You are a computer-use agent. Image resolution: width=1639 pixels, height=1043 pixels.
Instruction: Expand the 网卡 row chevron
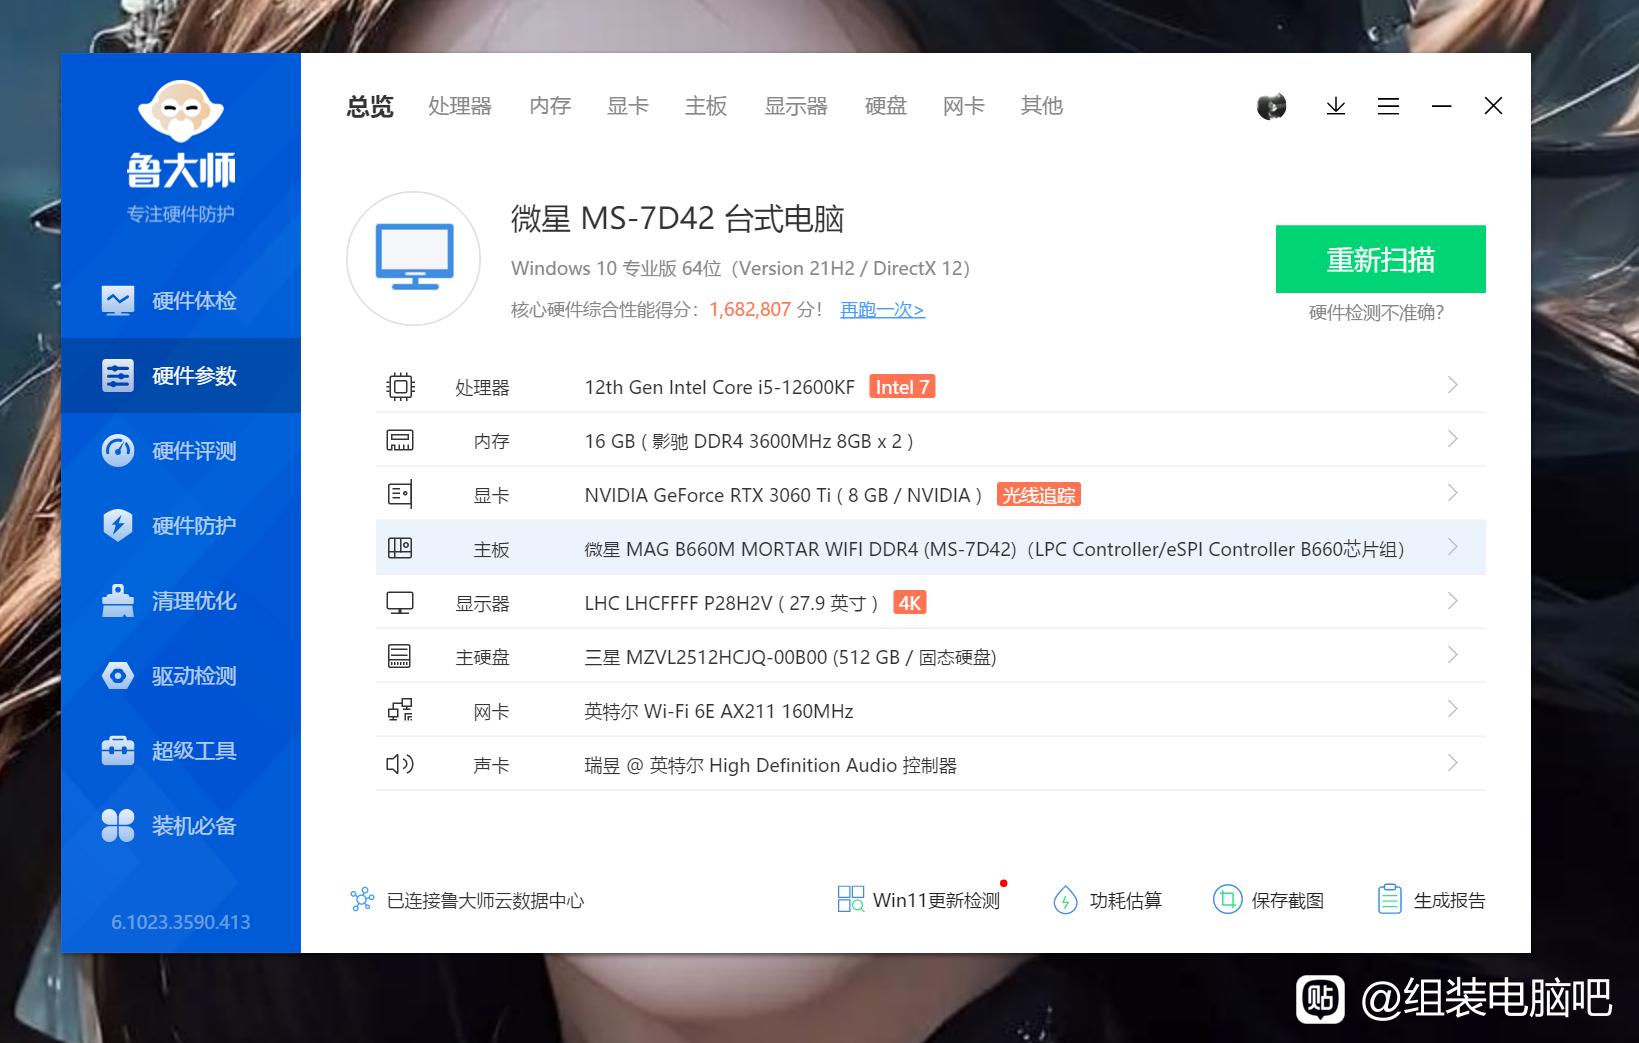point(1453,709)
